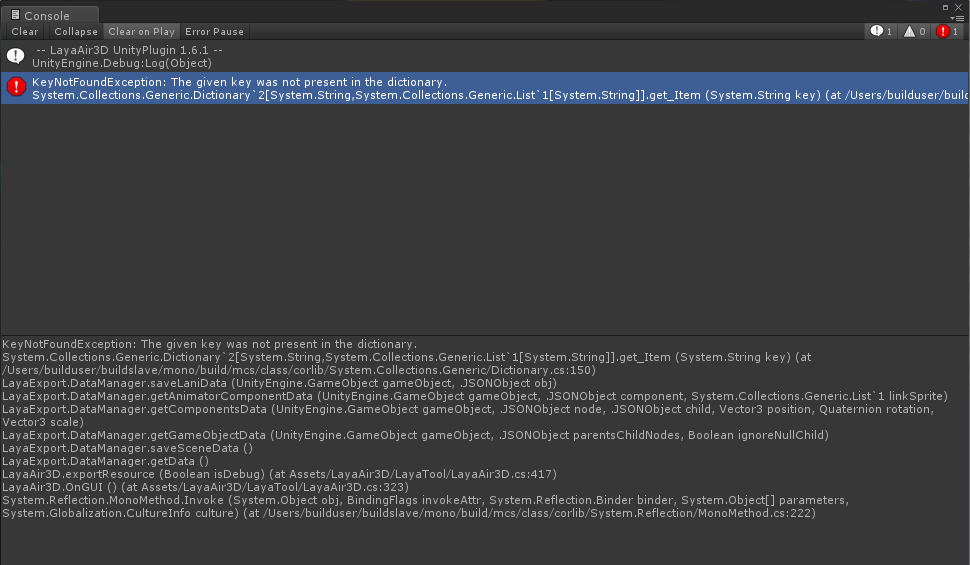The width and height of the screenshot is (970, 565).
Task: Click the divider above the details pane
Action: [485, 335]
